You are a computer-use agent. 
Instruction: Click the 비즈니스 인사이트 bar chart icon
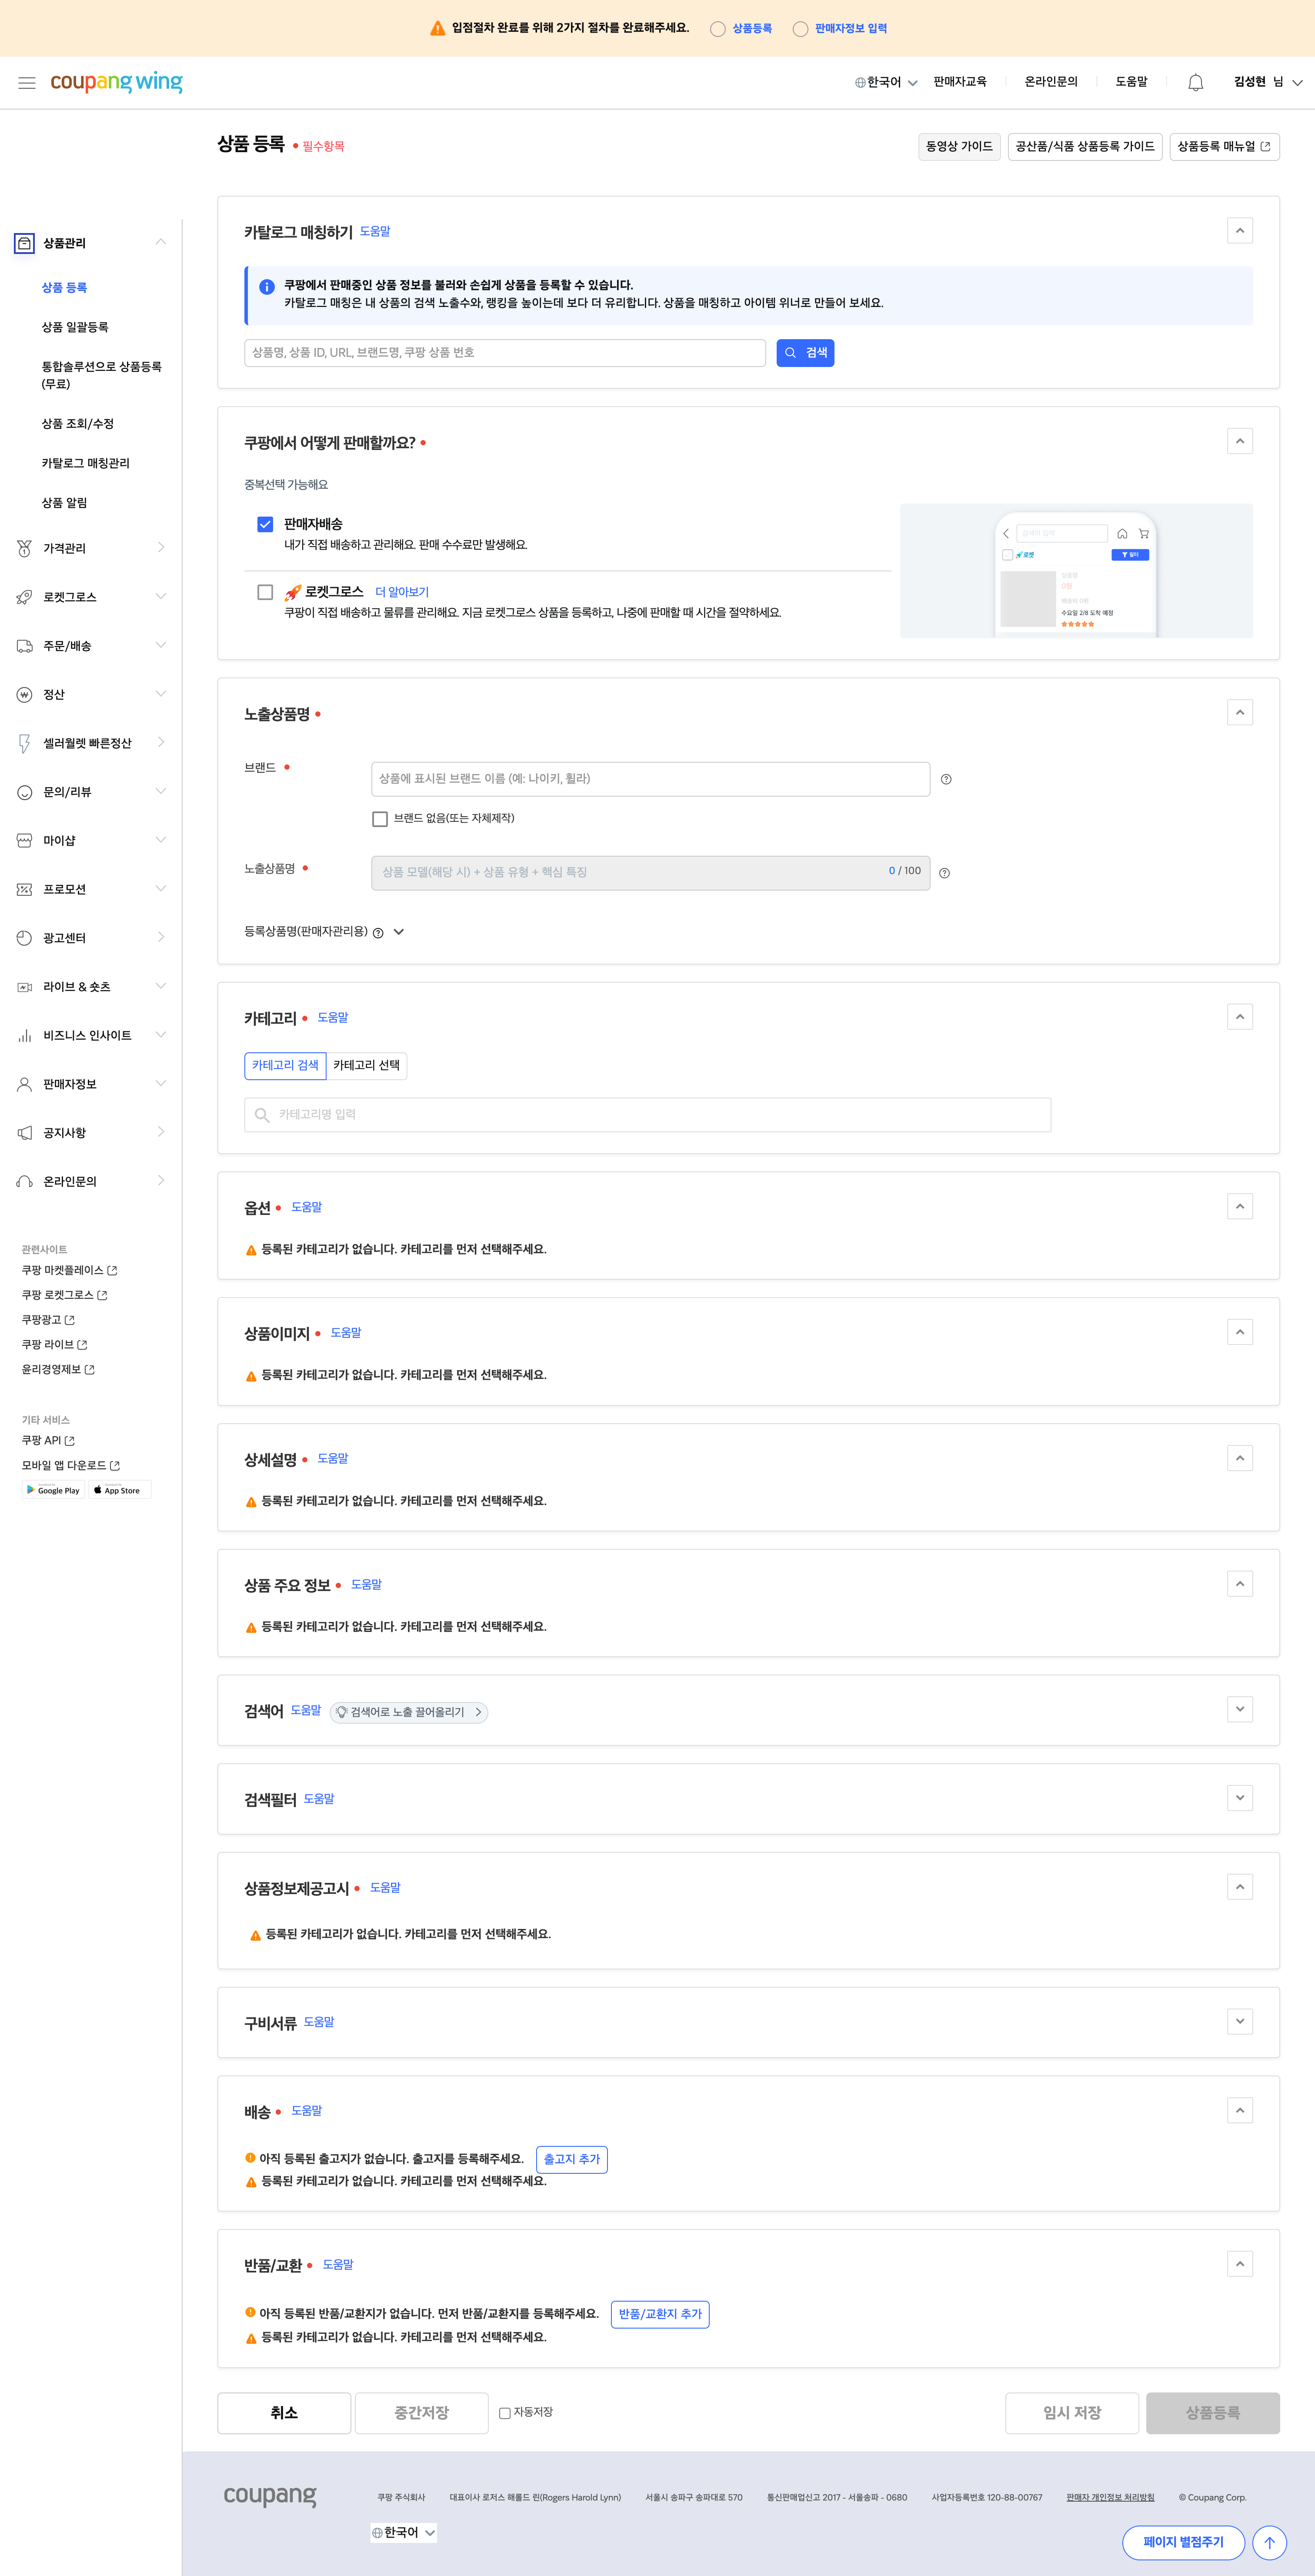pos(24,1035)
